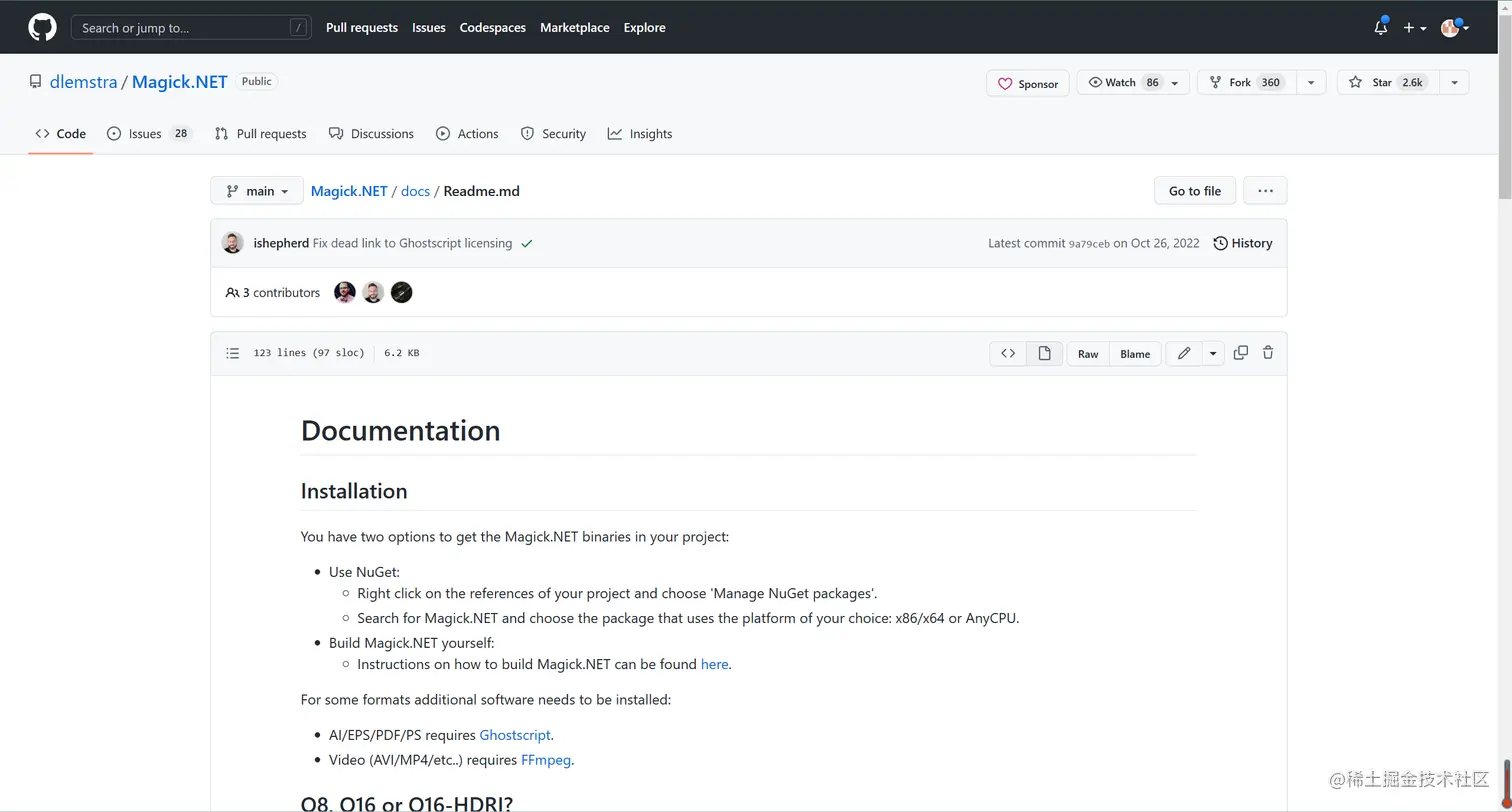Image resolution: width=1512 pixels, height=812 pixels.
Task: Open Marketplace in top navigation
Action: tap(575, 28)
